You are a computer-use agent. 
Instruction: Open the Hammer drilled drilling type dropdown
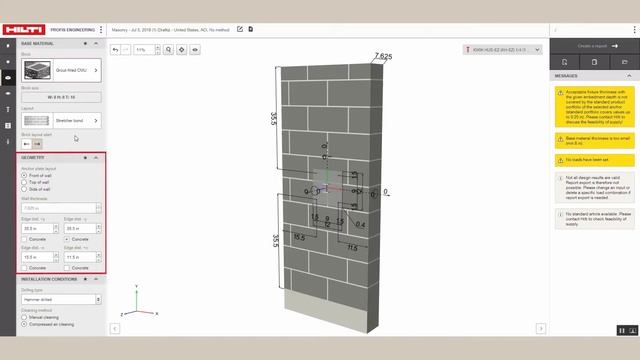click(61, 300)
